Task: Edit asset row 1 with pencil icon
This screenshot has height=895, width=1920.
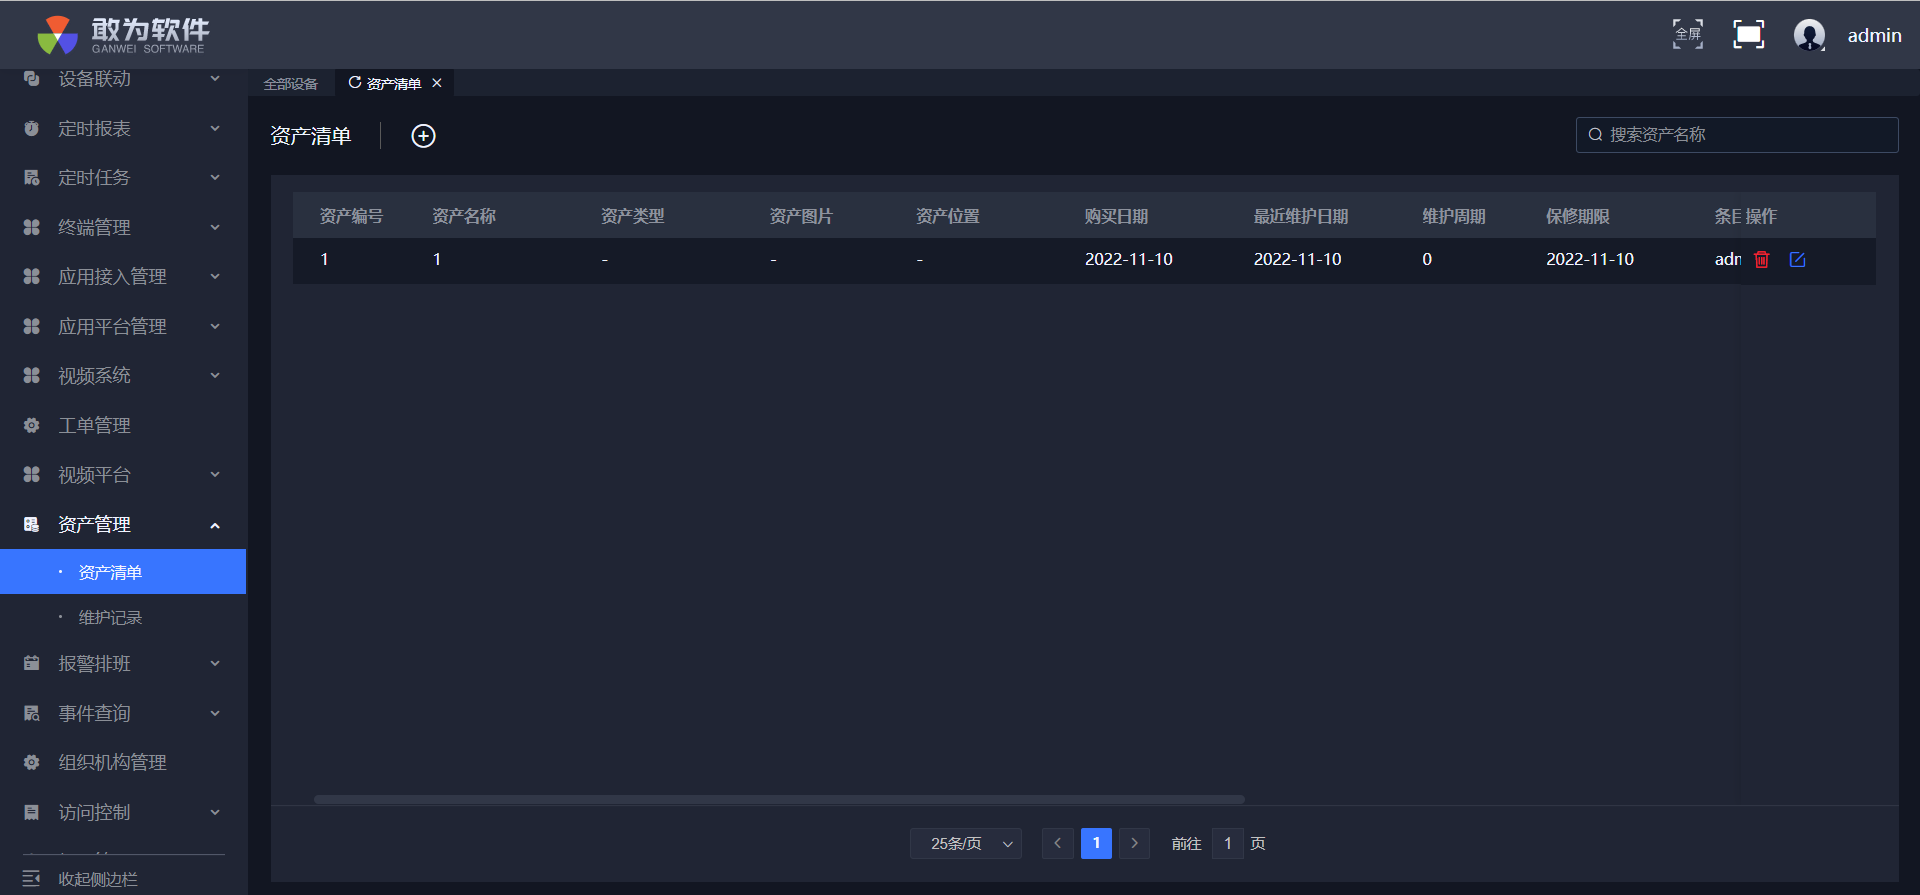Action: [x=1797, y=260]
